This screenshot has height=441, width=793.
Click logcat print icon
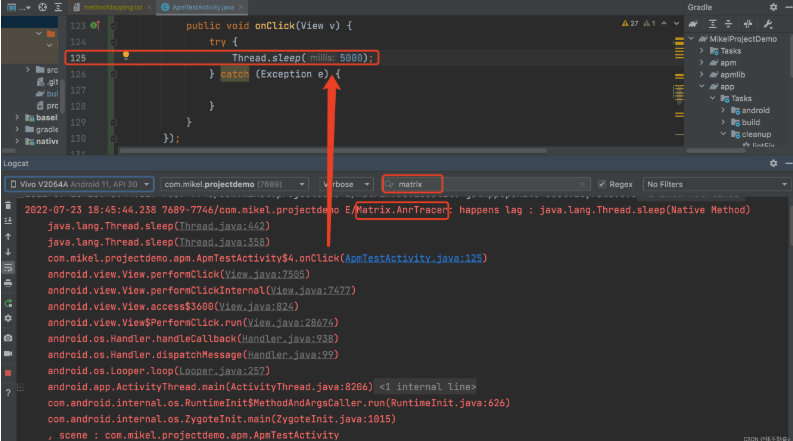[8, 283]
